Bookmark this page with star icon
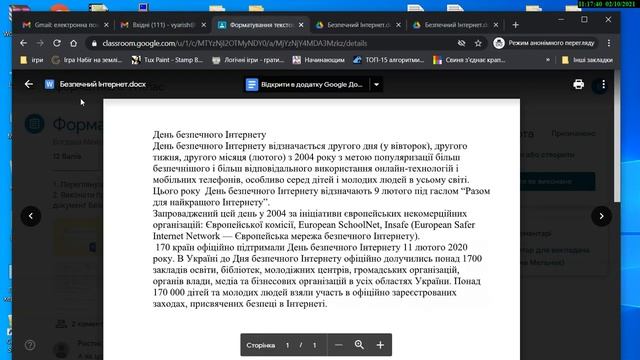Viewport: 640px width, 360px height. [478, 43]
